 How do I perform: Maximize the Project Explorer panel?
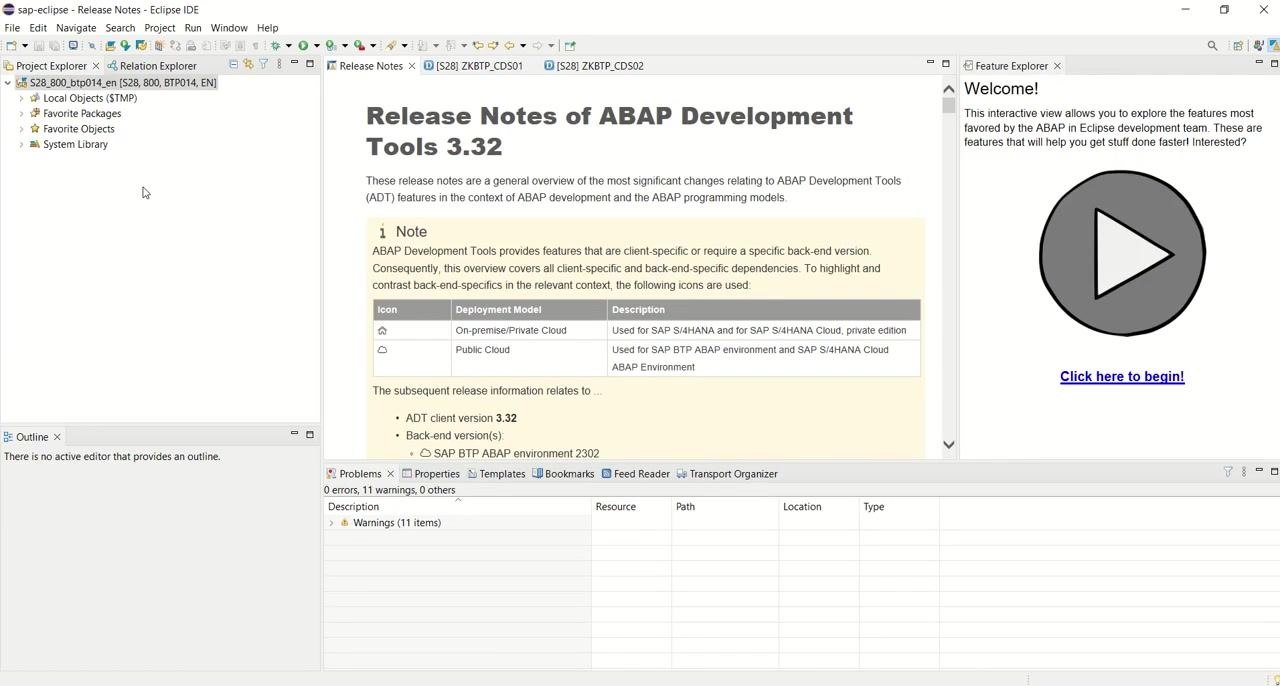310,64
